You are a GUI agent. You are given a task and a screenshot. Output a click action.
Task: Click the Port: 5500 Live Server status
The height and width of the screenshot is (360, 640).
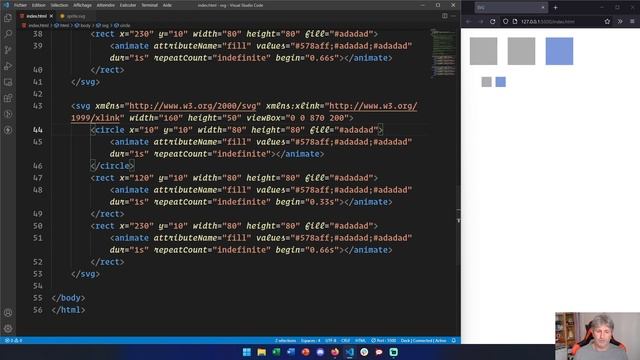coord(384,340)
